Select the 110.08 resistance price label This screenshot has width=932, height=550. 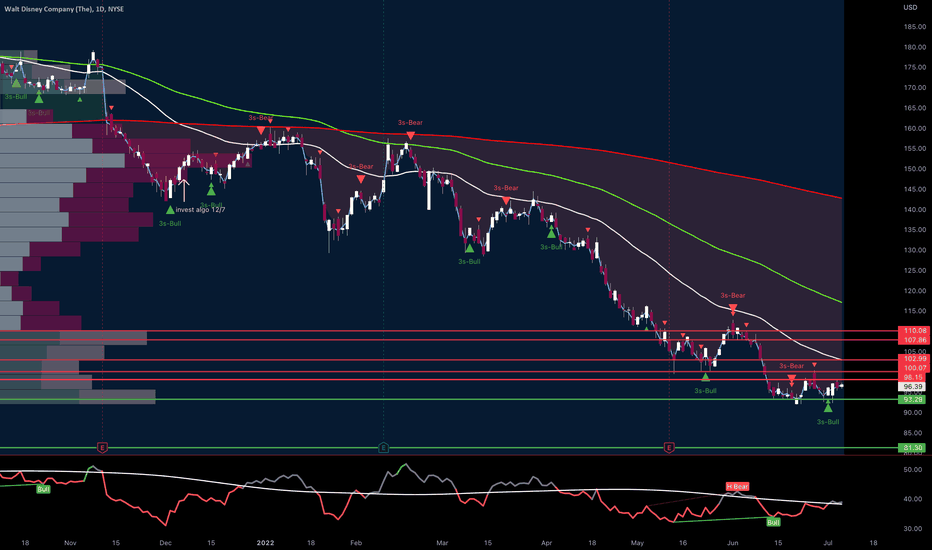[915, 331]
